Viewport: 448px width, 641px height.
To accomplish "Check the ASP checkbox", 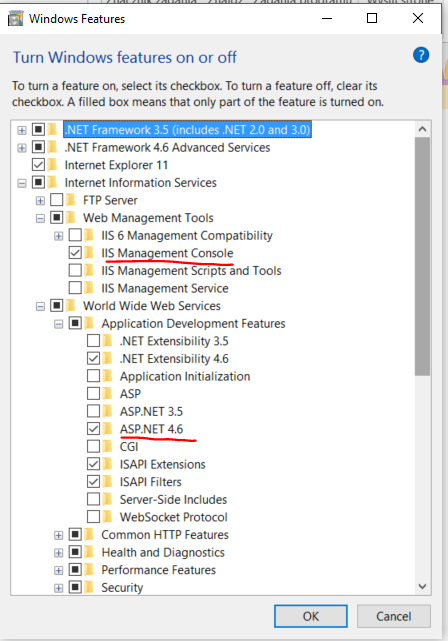I will pos(93,393).
